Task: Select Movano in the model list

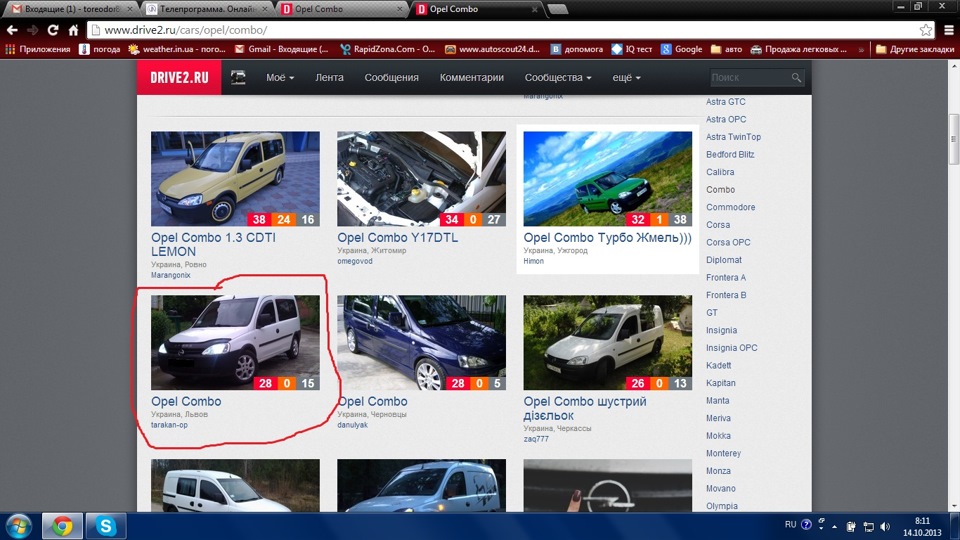Action: coord(721,489)
